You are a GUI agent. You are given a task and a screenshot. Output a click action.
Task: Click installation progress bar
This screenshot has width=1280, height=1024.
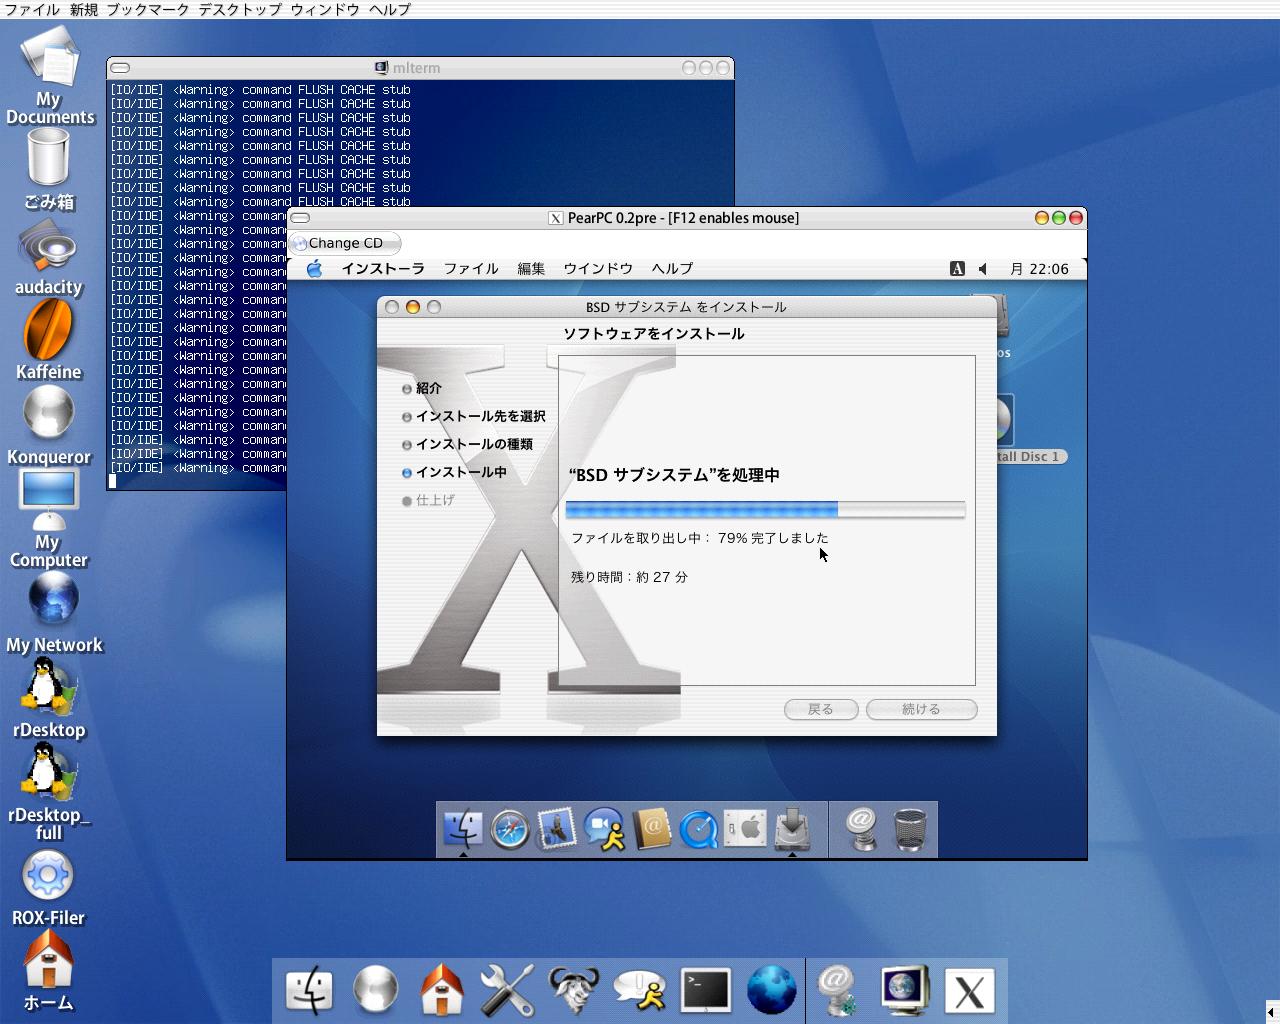click(x=765, y=510)
